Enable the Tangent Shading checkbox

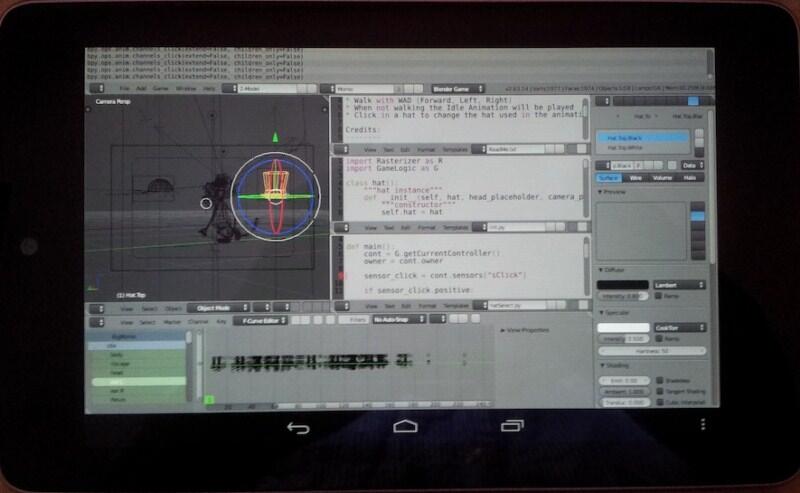click(x=660, y=391)
